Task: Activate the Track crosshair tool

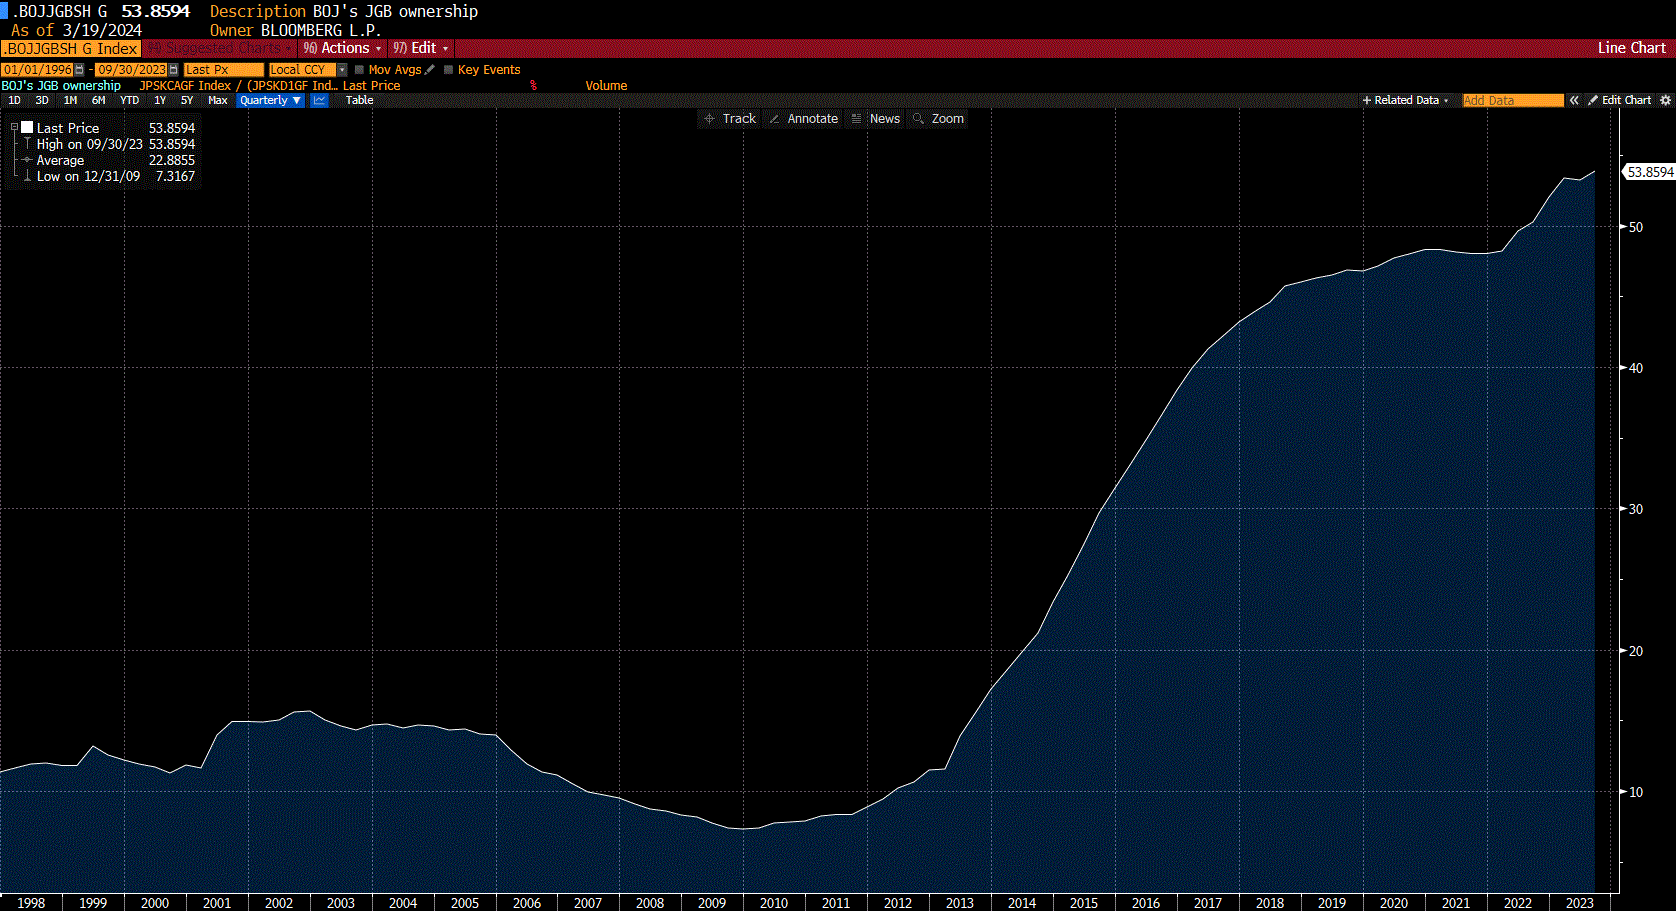Action: click(x=730, y=119)
